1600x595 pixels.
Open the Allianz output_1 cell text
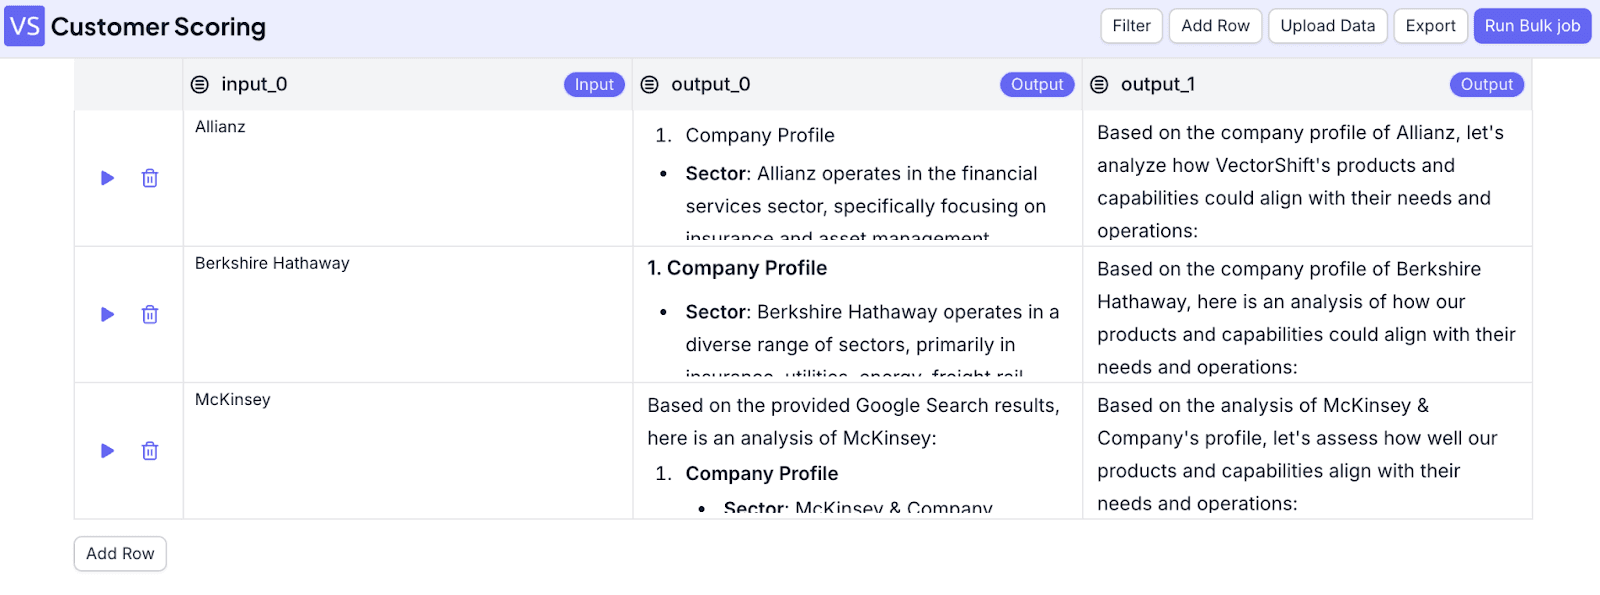(x=1307, y=179)
